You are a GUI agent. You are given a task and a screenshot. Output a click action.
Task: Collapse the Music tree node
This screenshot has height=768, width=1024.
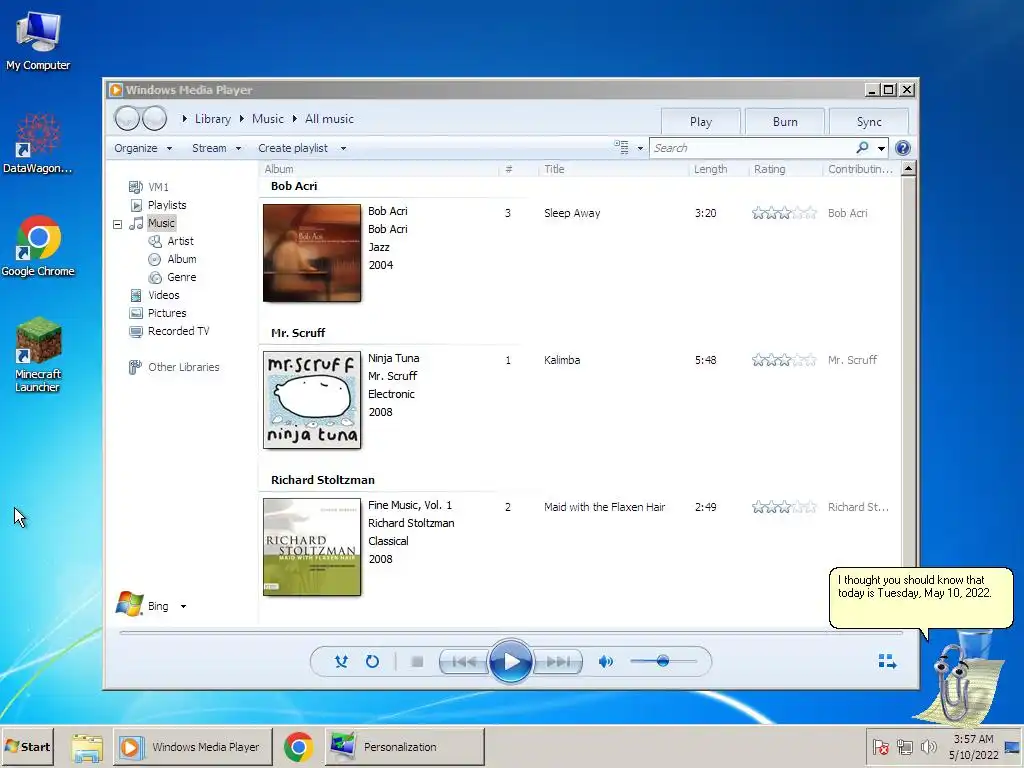pos(118,224)
